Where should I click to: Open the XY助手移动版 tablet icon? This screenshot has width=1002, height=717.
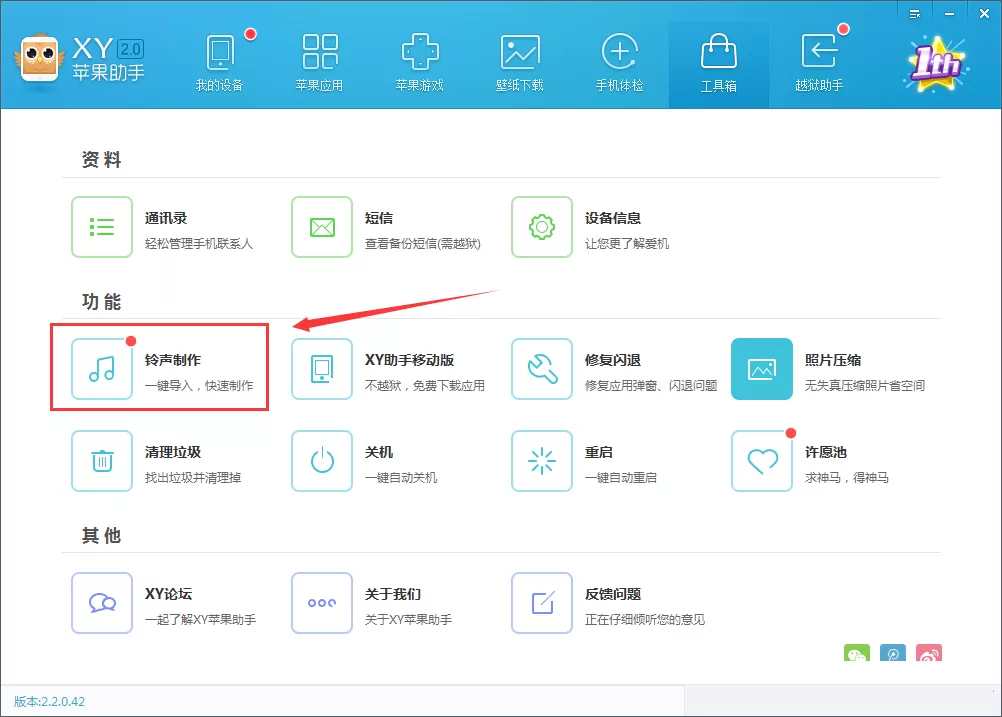point(322,369)
